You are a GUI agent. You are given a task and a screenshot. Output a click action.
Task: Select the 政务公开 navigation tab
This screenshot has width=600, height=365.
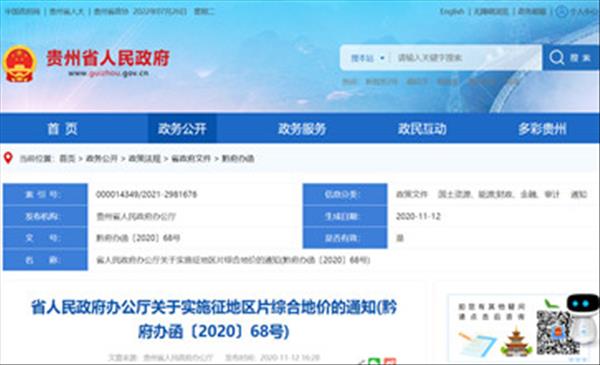tap(182, 129)
